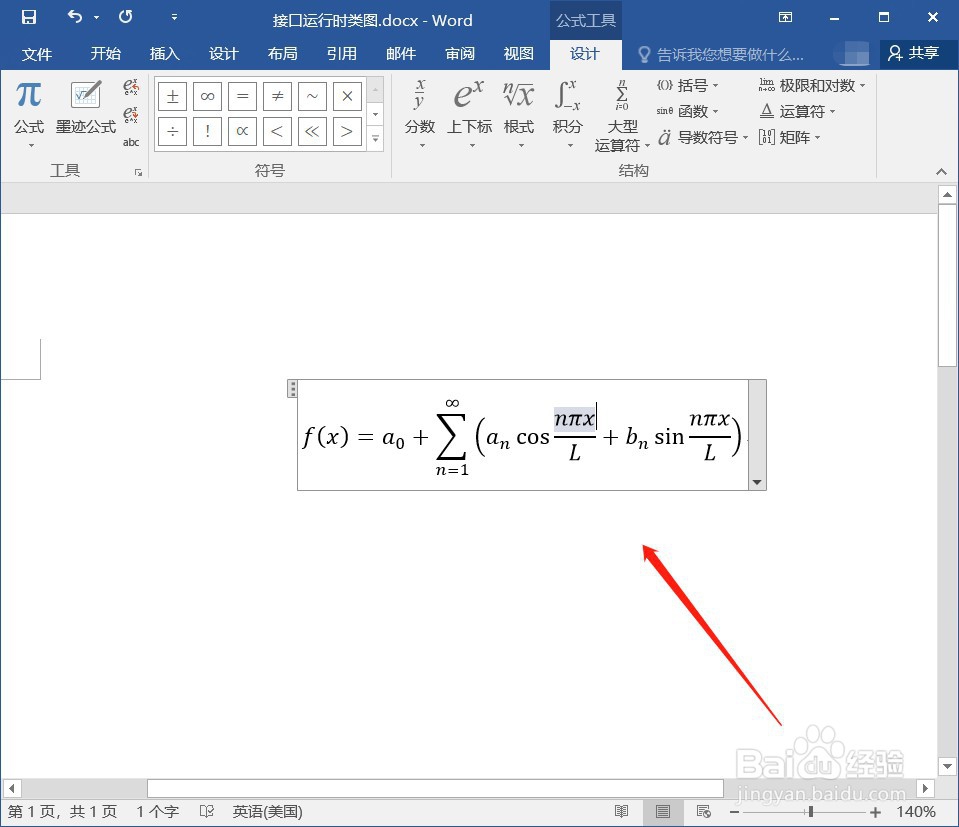This screenshot has height=827, width=959.
Task: Open the proofing errors indicator in the status bar
Action: 207,811
